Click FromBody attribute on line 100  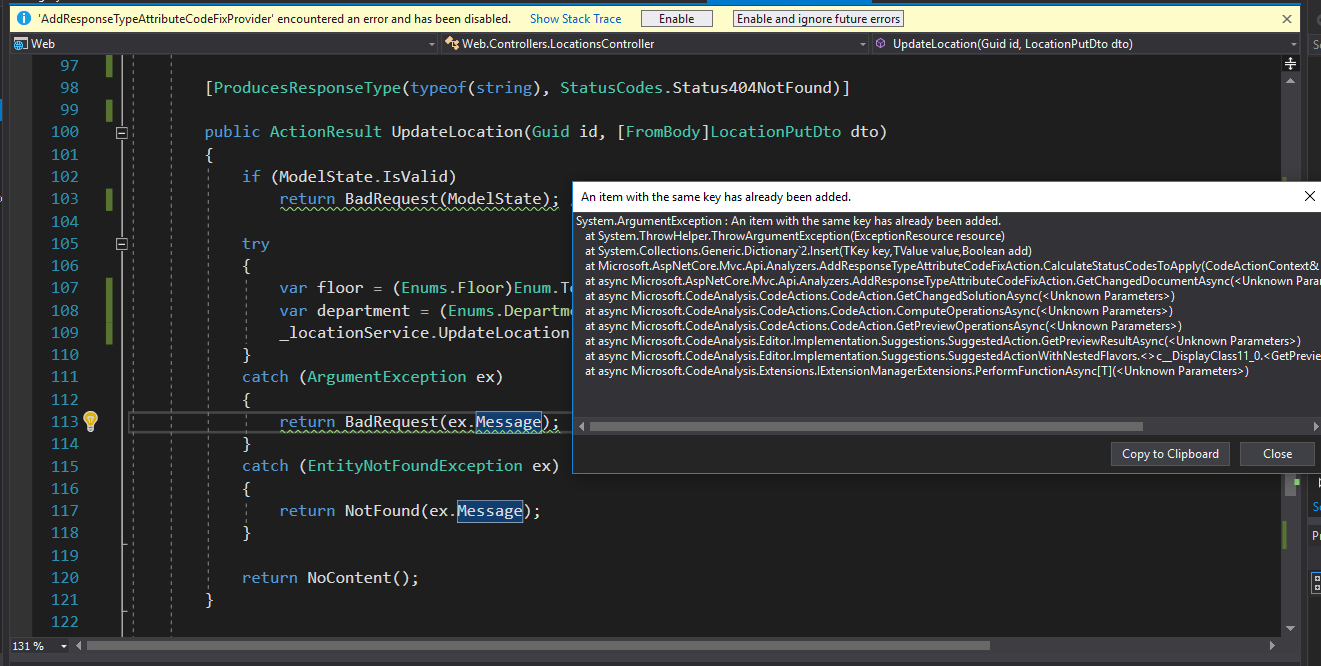(x=664, y=132)
